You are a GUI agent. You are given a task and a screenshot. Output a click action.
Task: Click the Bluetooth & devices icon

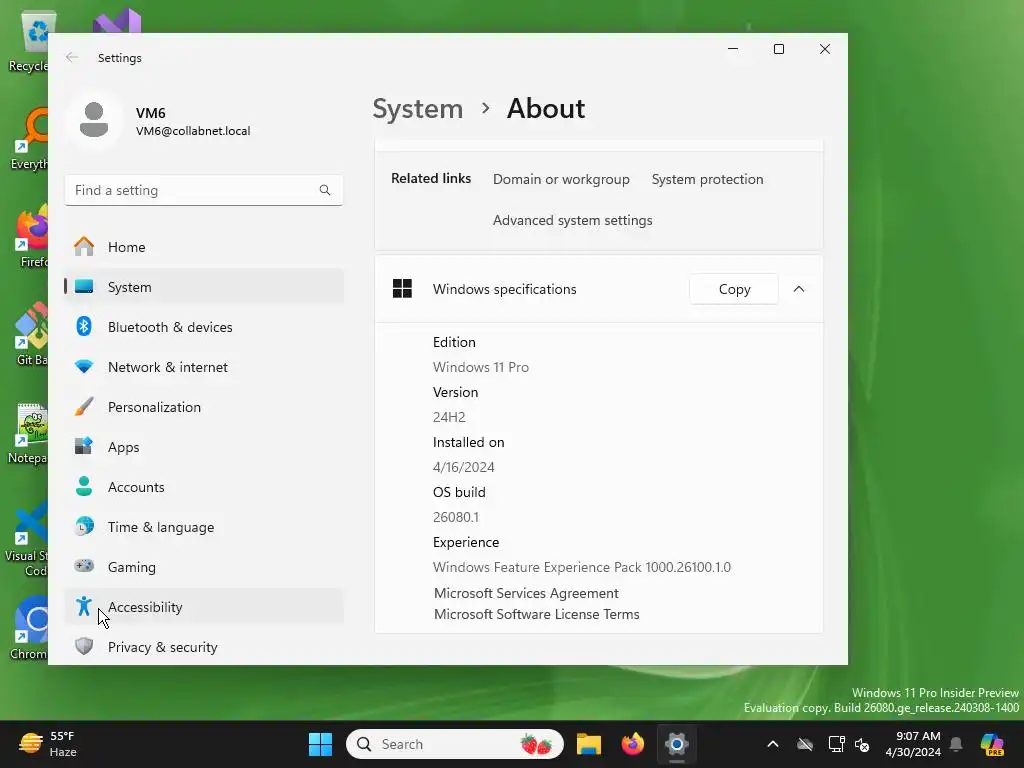(x=84, y=327)
